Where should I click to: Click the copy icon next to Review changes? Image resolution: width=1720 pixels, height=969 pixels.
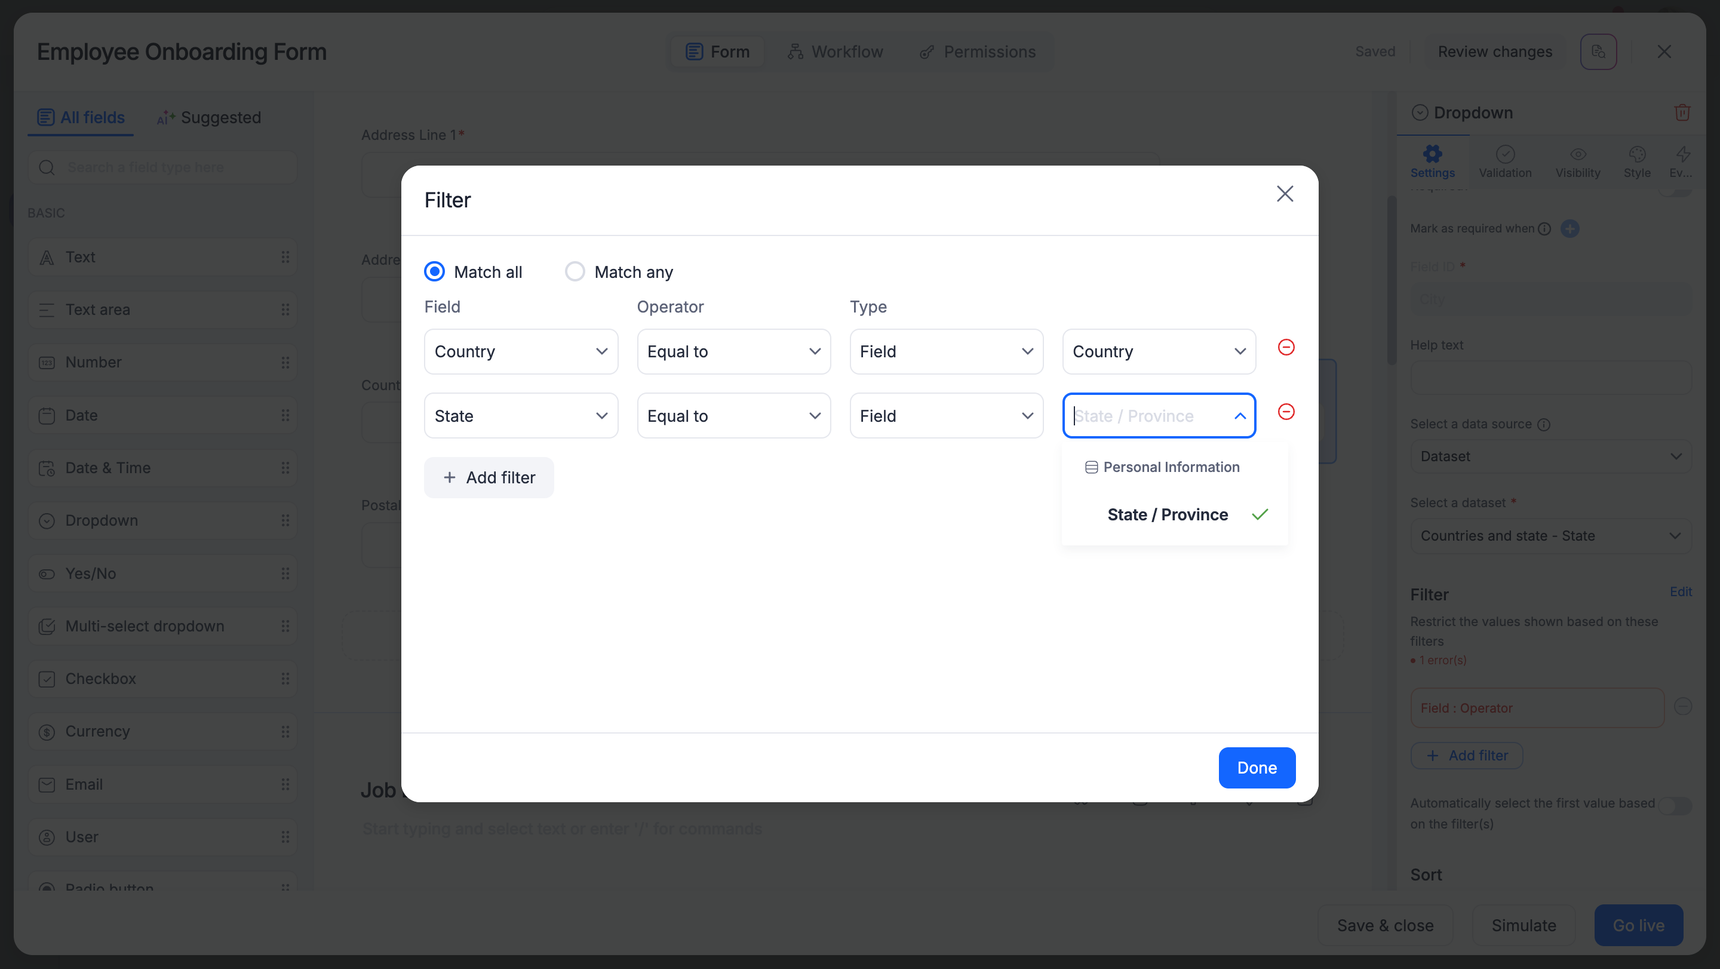(1598, 52)
